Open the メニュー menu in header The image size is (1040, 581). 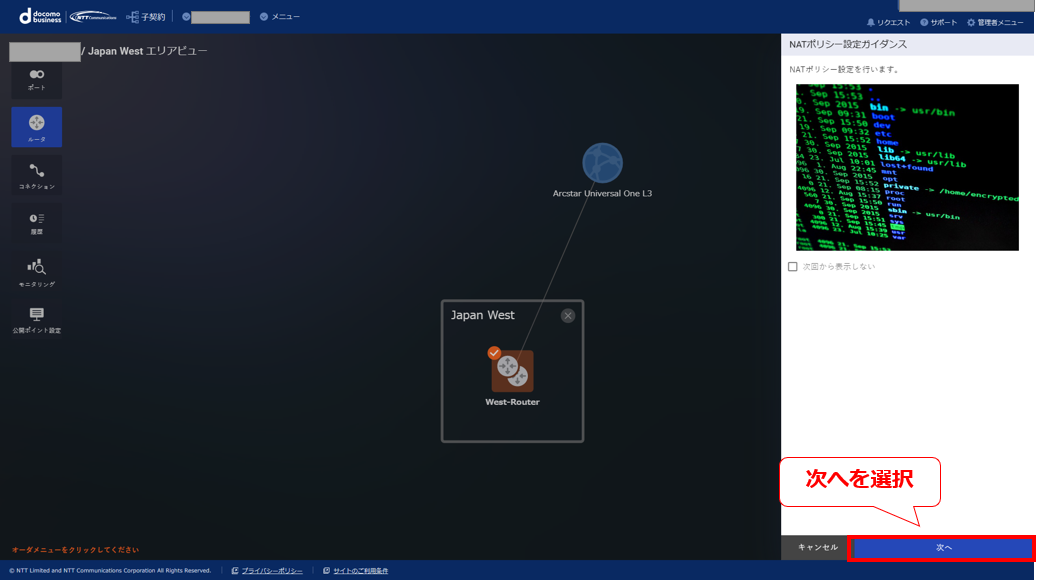280,17
